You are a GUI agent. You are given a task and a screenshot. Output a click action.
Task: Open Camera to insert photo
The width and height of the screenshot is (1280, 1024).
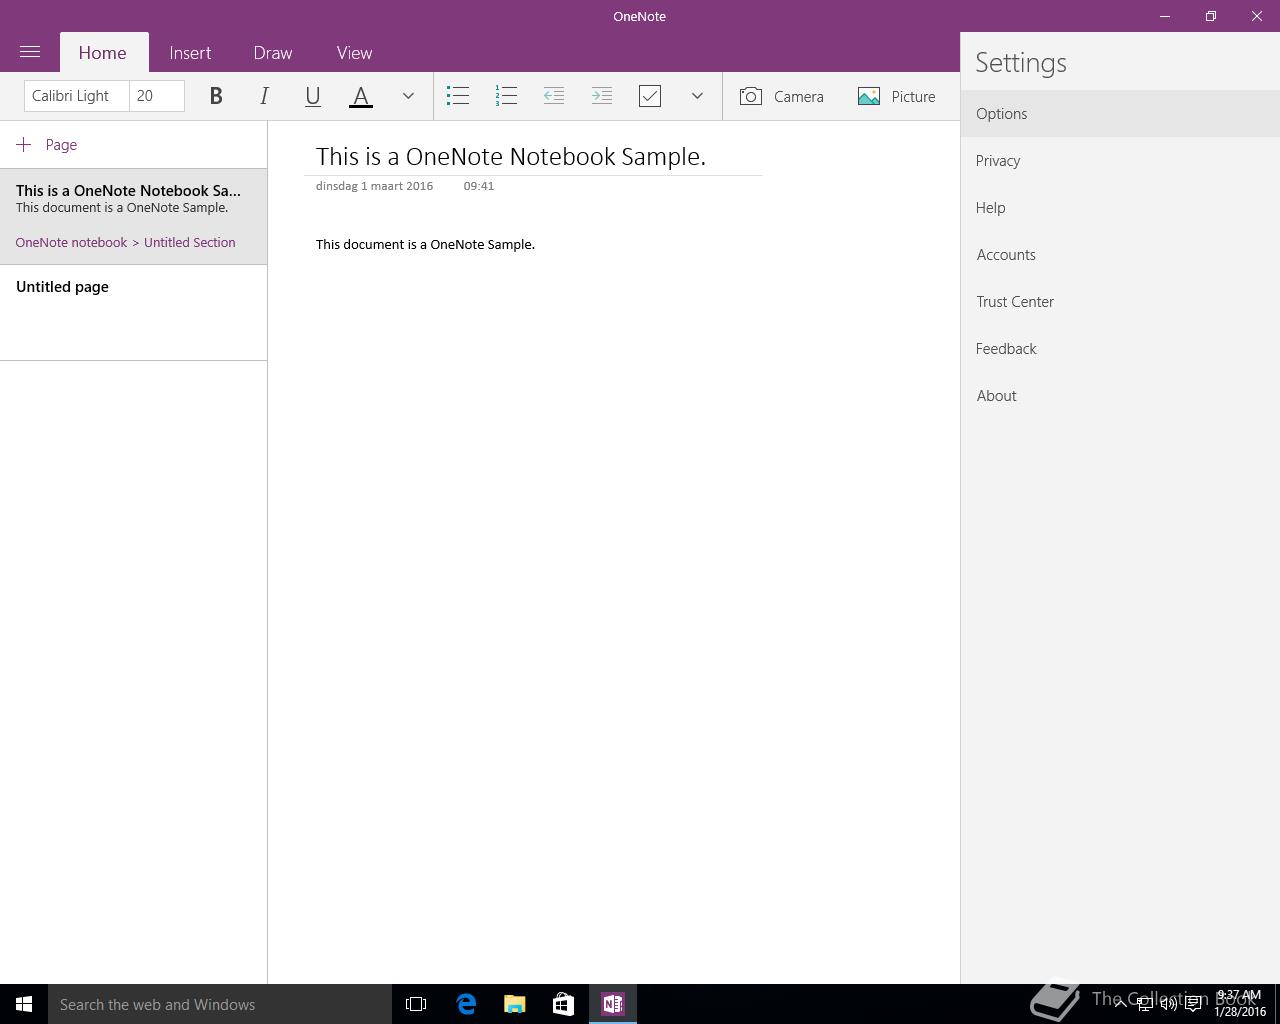point(782,96)
